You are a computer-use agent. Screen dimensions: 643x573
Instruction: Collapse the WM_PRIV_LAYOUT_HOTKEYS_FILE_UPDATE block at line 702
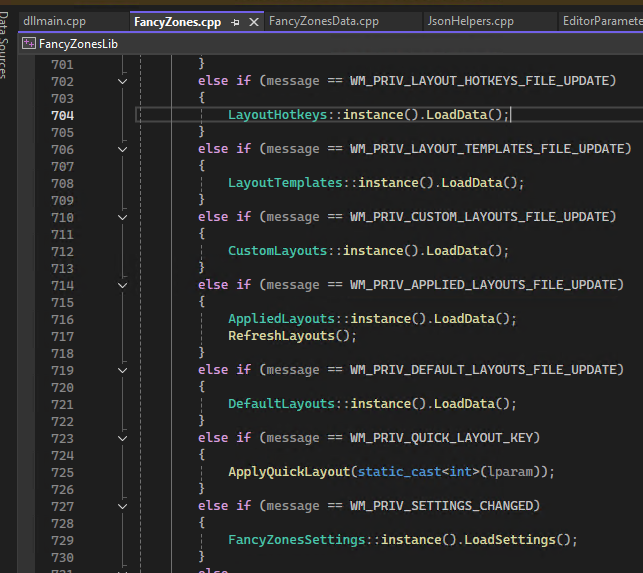(x=123, y=81)
